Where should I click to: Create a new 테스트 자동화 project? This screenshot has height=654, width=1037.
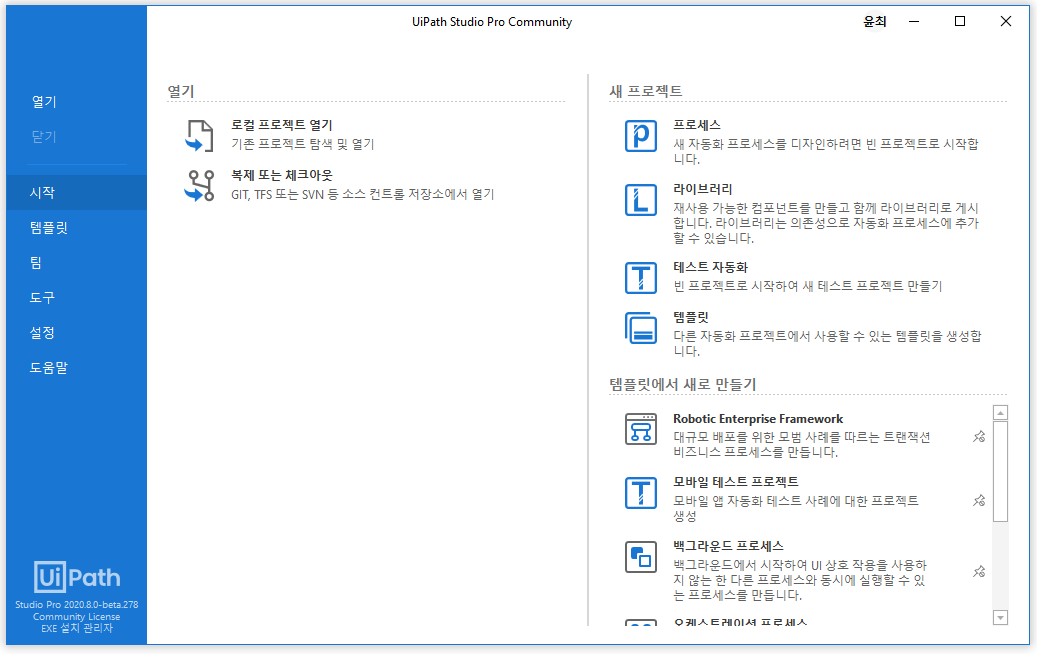click(711, 267)
